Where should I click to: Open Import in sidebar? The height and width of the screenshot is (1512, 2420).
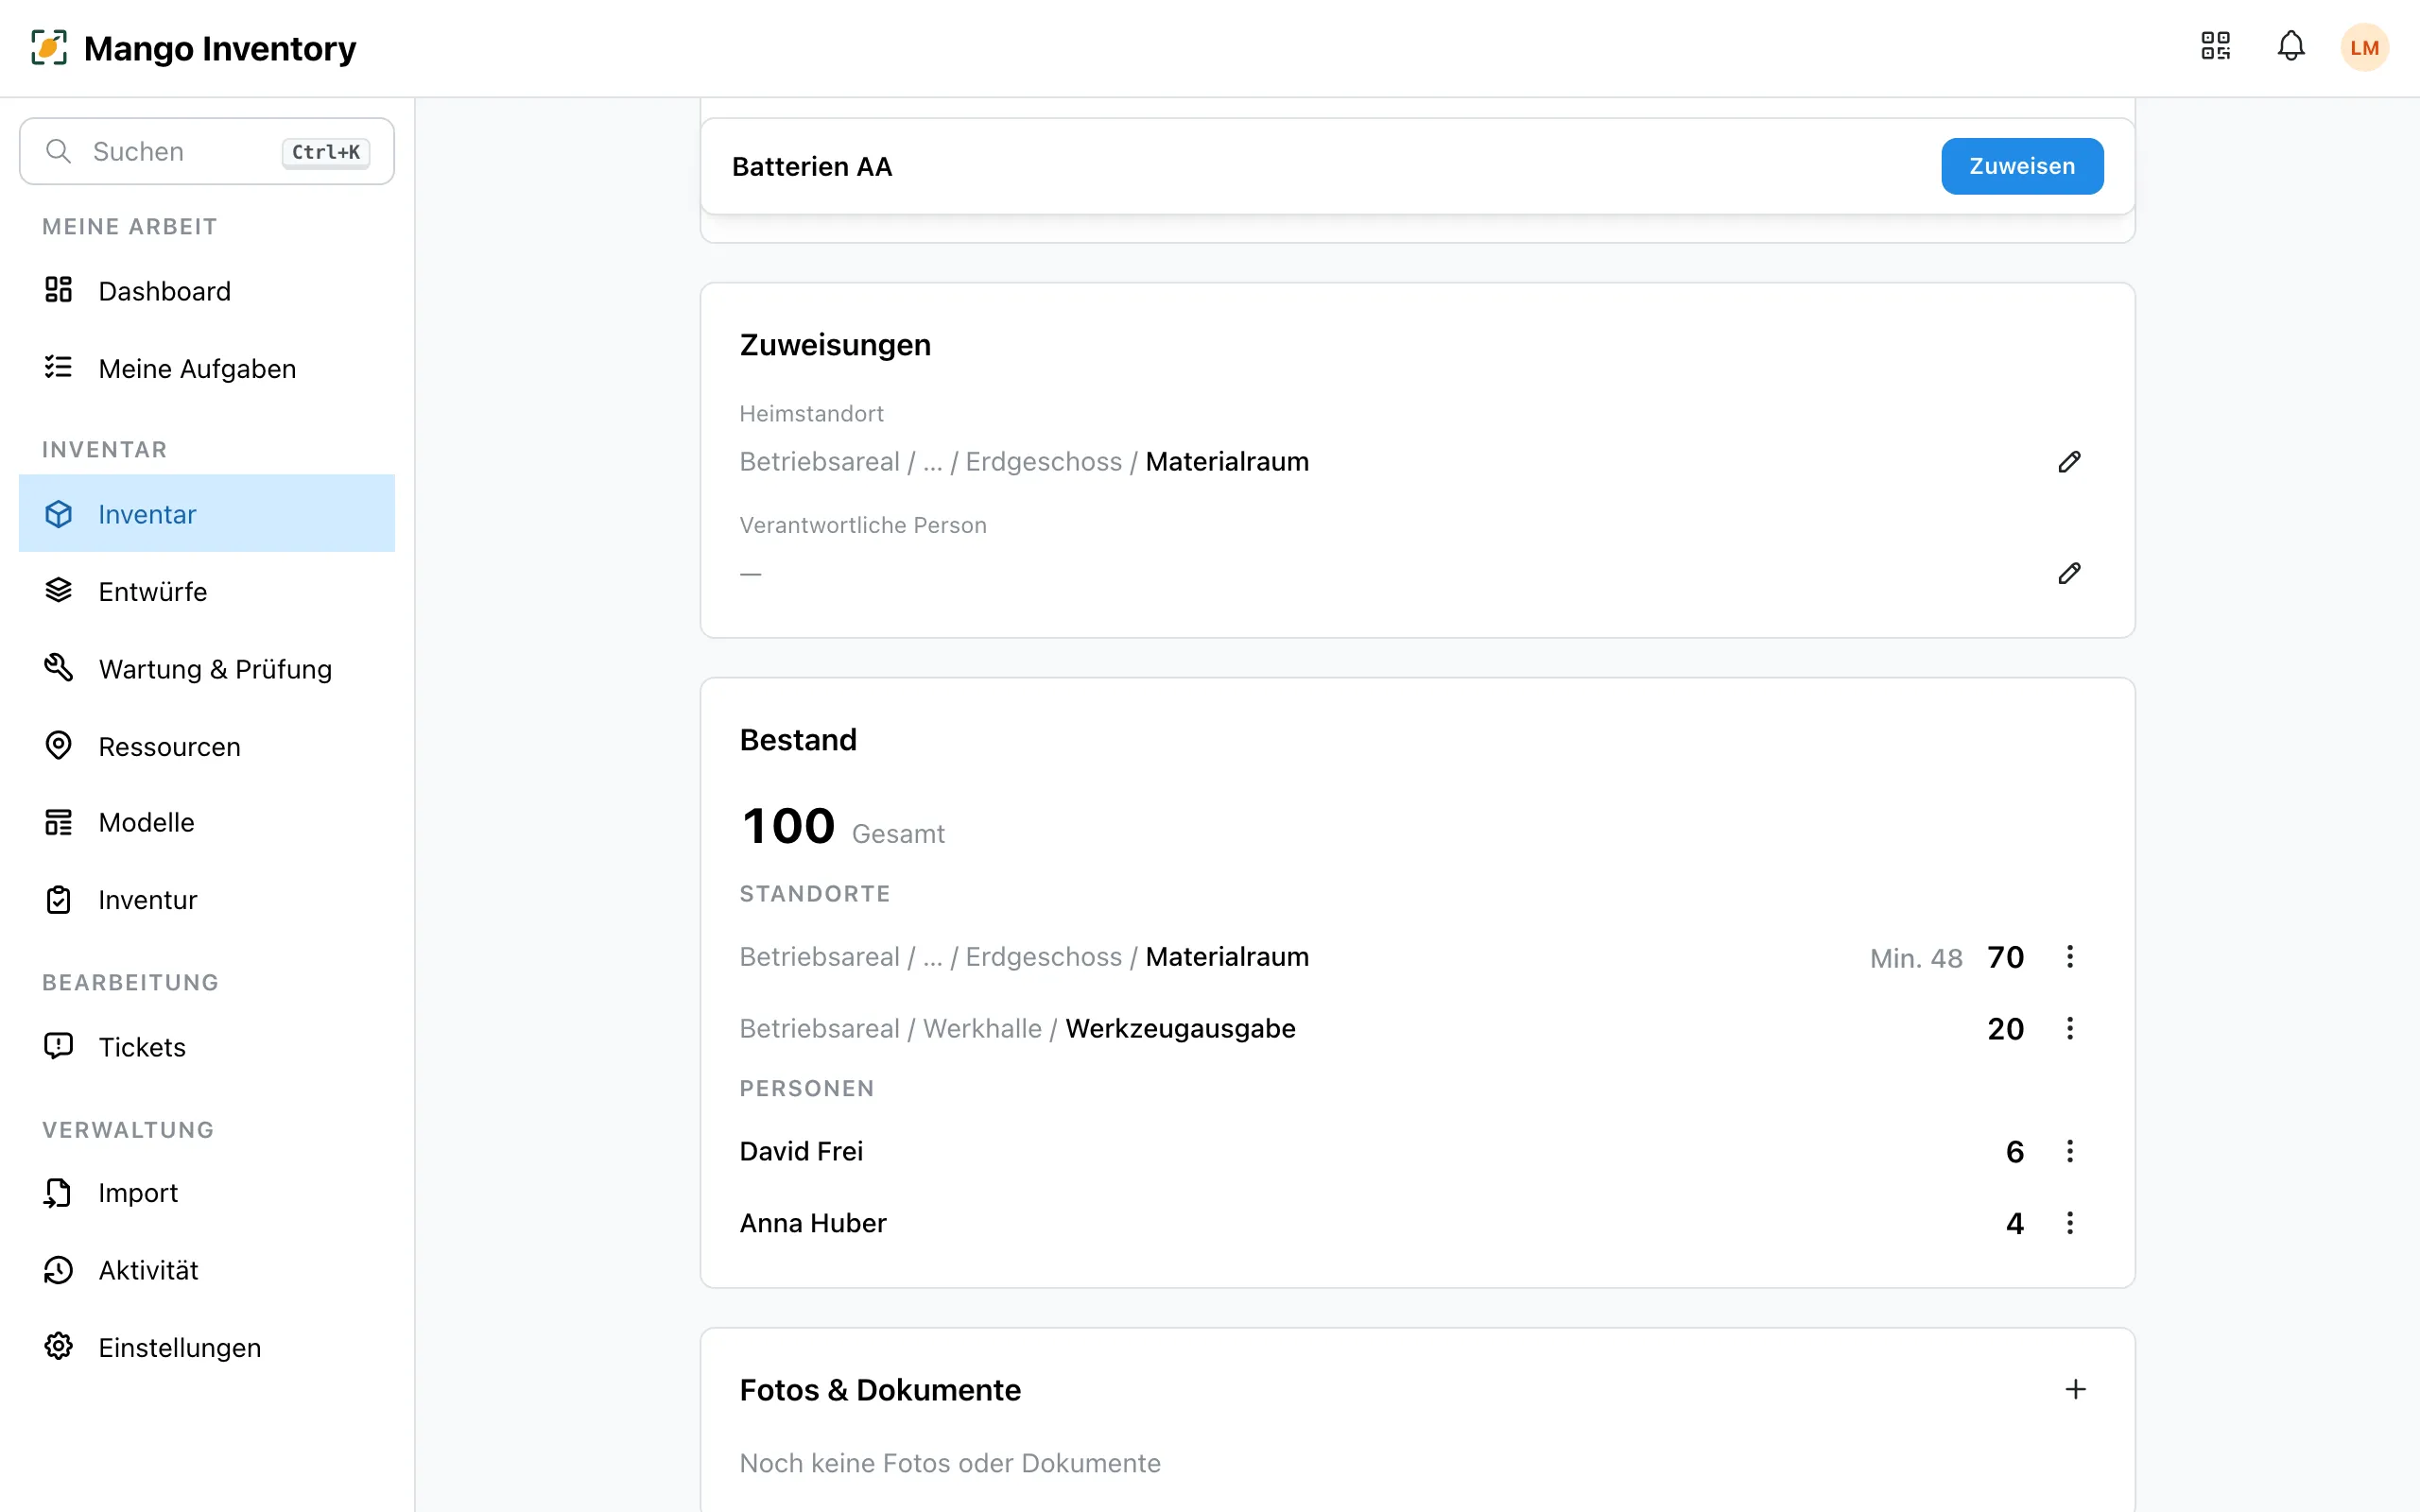207,1192
